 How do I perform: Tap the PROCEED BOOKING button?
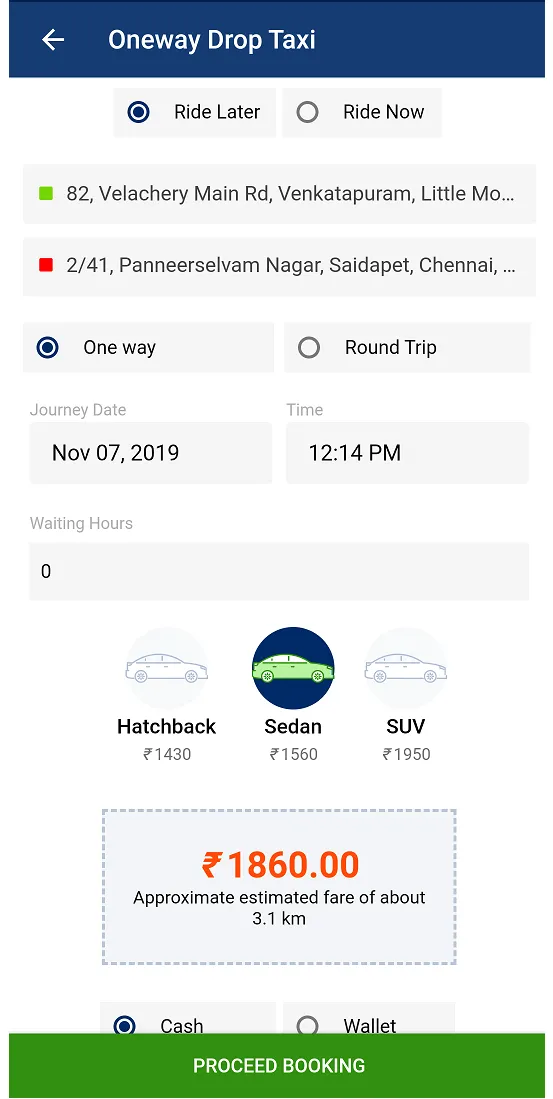[x=277, y=1065]
